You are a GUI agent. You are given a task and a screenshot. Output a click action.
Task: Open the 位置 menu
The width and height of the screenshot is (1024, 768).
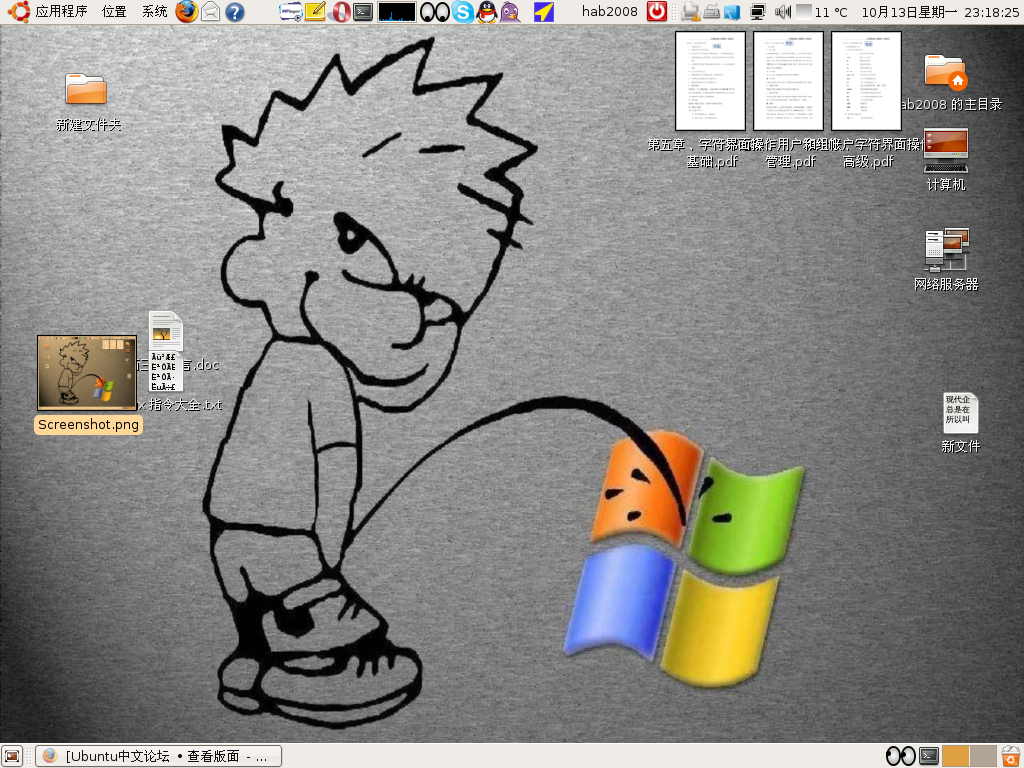[x=114, y=11]
